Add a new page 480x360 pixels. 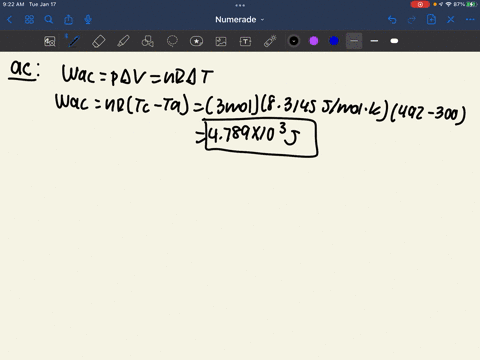point(431,19)
